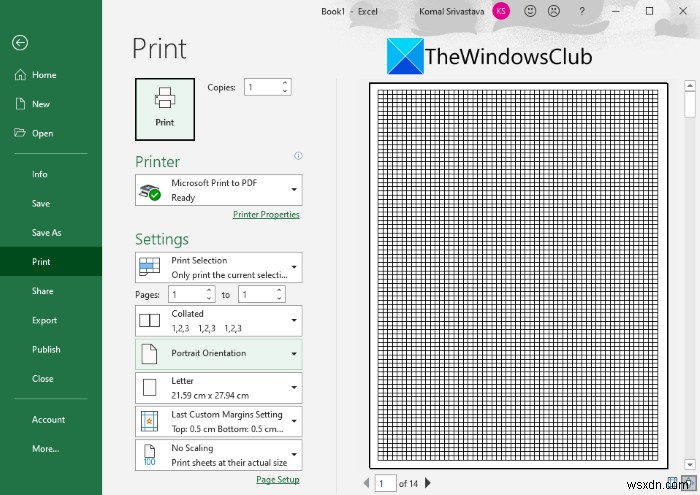Click the Pages to field

click(x=257, y=295)
